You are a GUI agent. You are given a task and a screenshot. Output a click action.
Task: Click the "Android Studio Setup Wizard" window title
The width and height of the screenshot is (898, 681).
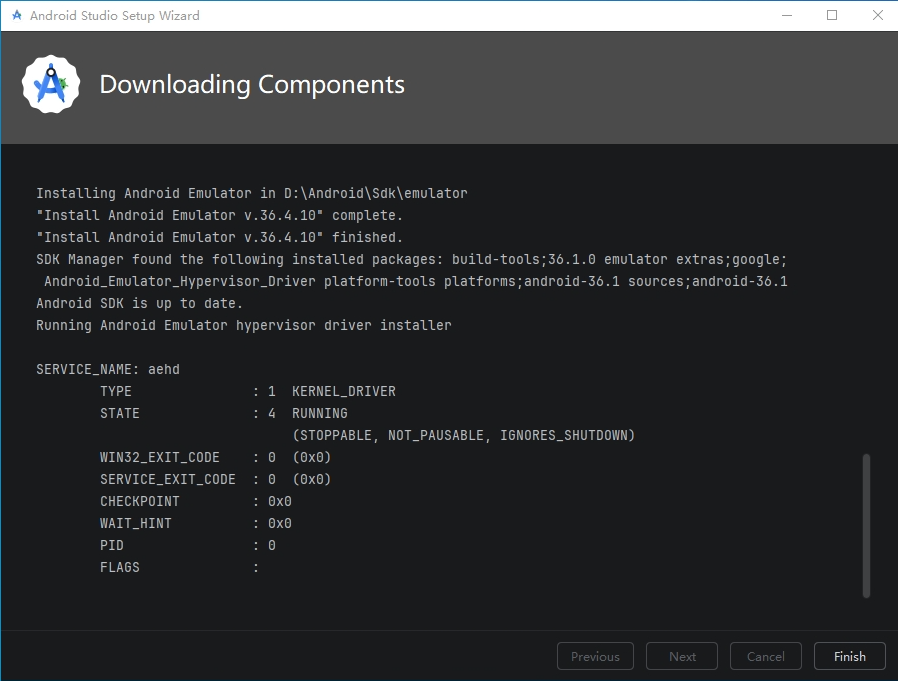tap(115, 15)
